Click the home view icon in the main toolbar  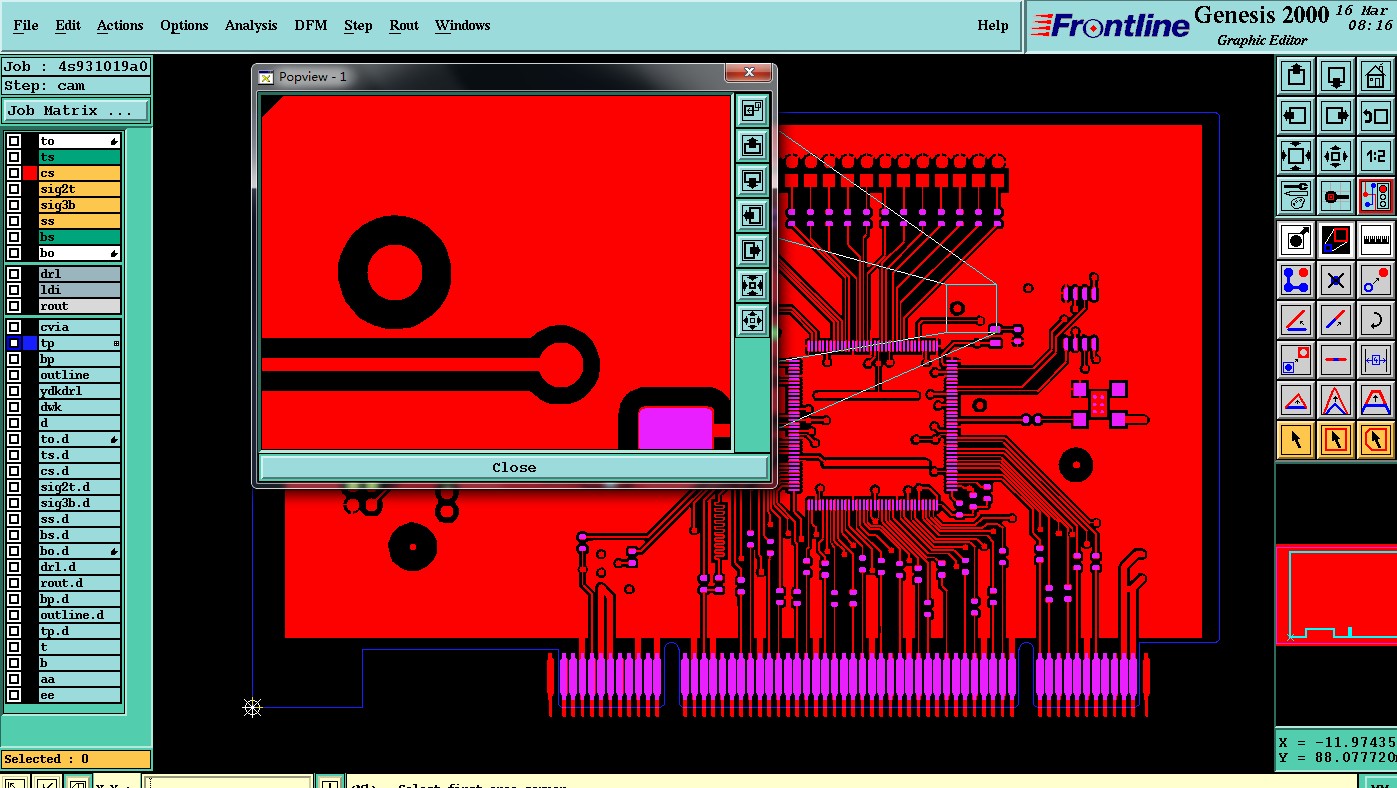coord(1376,75)
